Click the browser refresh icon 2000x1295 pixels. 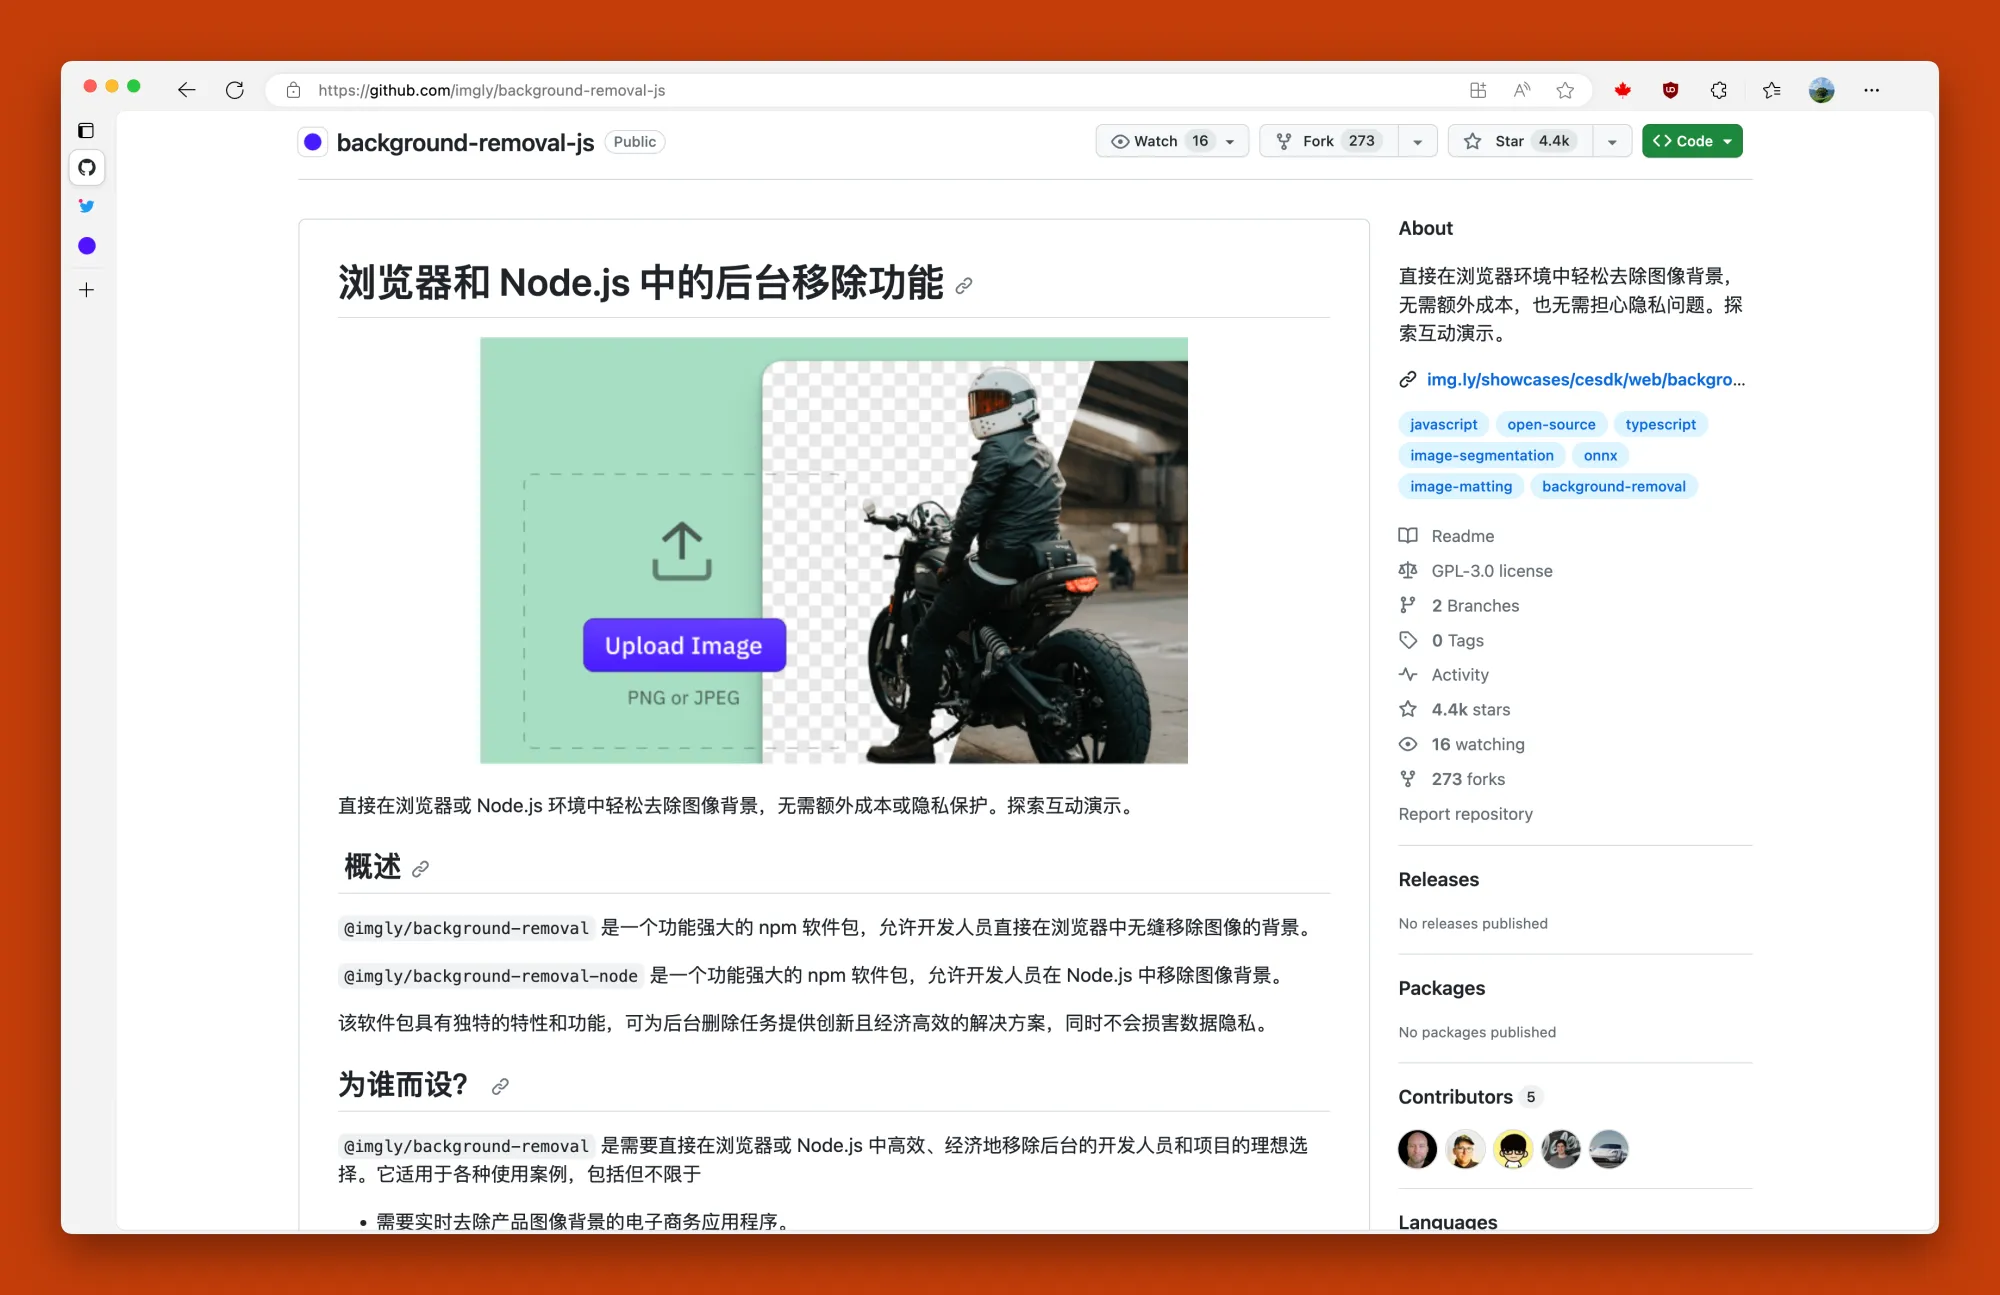coord(235,90)
